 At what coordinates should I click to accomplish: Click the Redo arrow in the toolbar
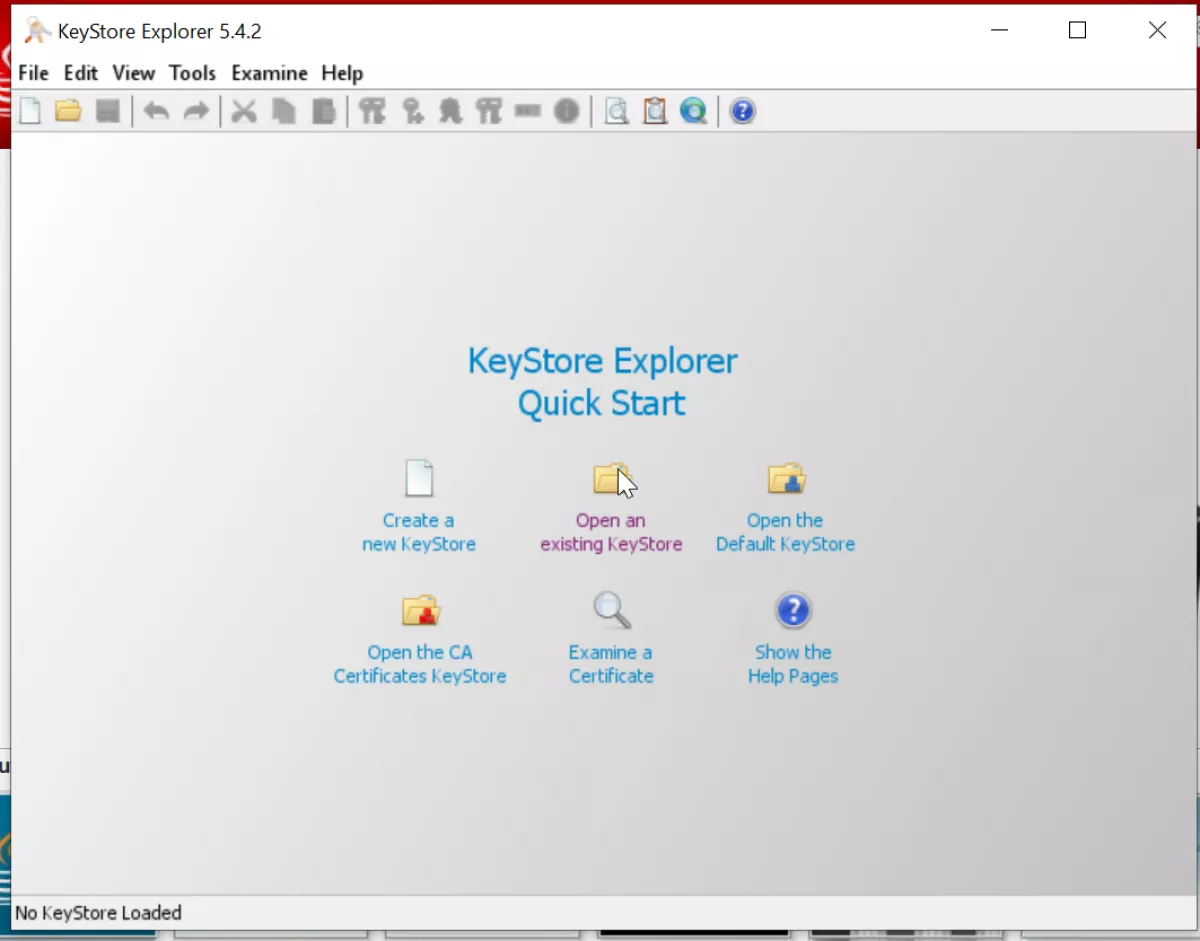(196, 111)
